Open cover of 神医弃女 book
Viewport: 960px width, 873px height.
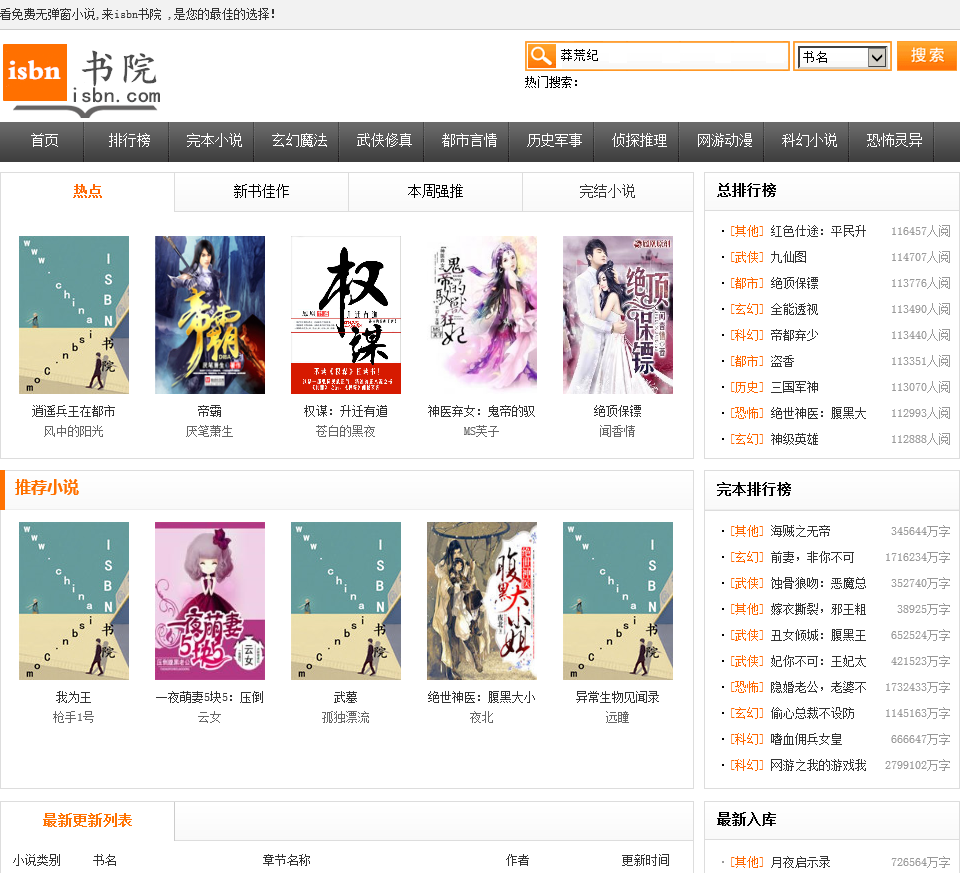point(482,315)
